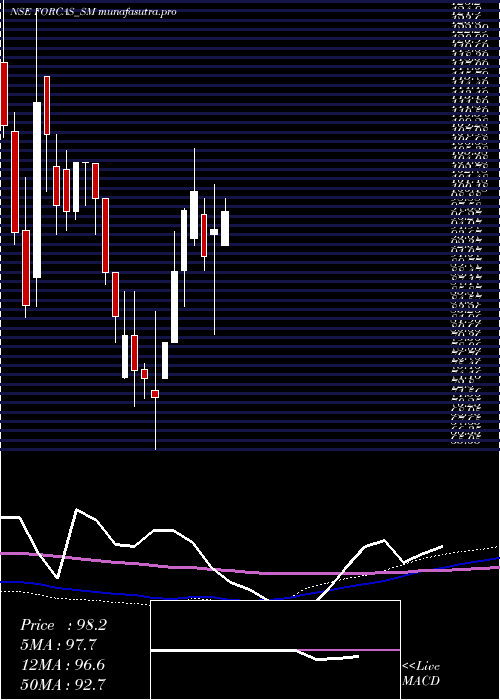Click the 'Price : 98.2' readout

(x=63, y=625)
